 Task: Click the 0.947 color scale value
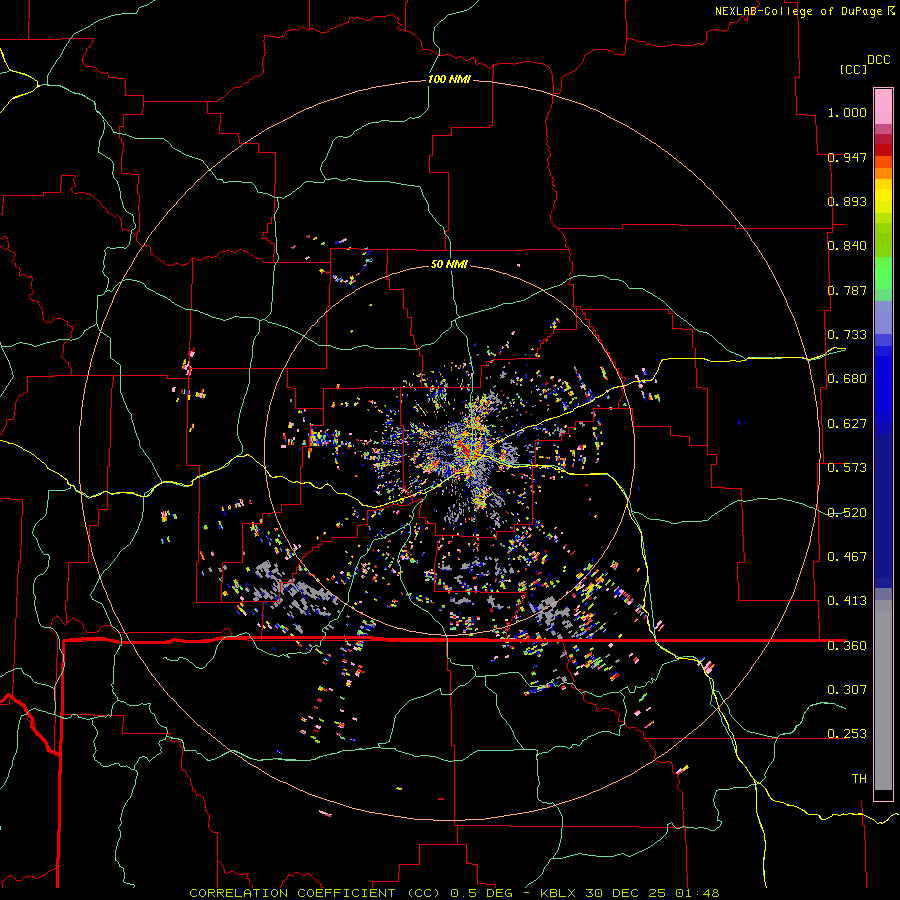tap(847, 157)
